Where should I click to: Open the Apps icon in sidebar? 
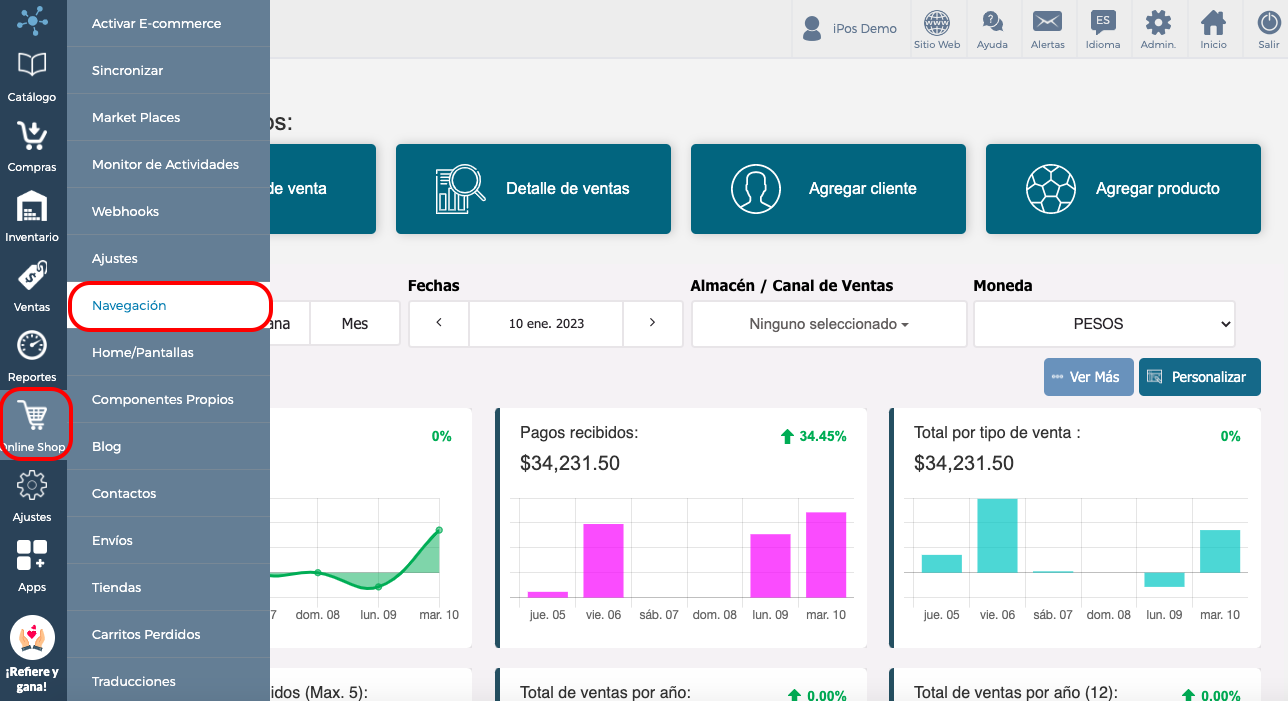(x=32, y=555)
